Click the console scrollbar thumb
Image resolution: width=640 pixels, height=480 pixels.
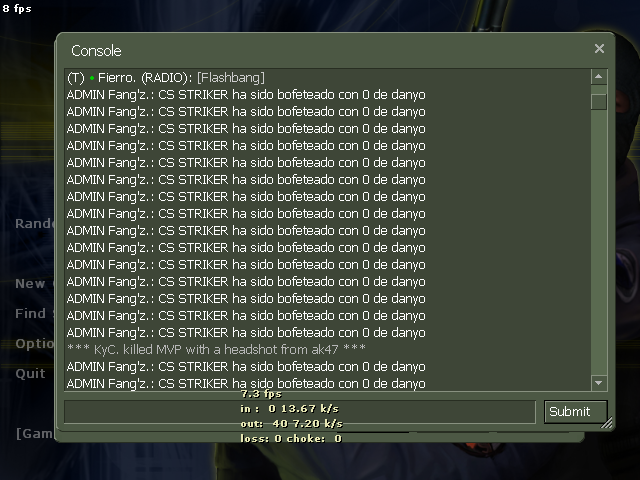click(598, 102)
